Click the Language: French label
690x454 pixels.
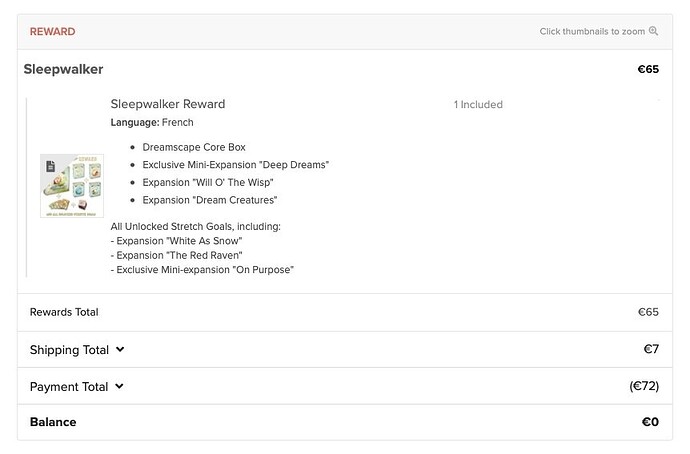[152, 122]
